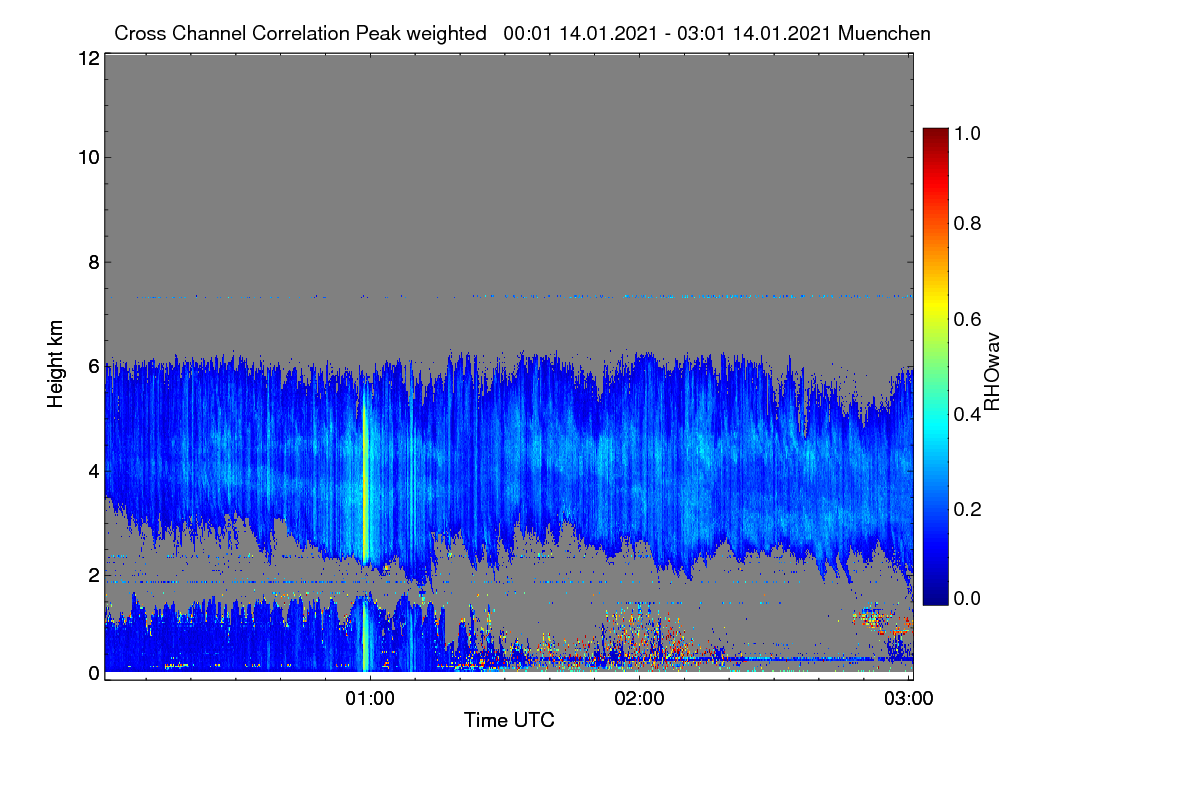Click the 01:00 time axis tick label
The height and width of the screenshot is (800, 1200).
tap(370, 697)
